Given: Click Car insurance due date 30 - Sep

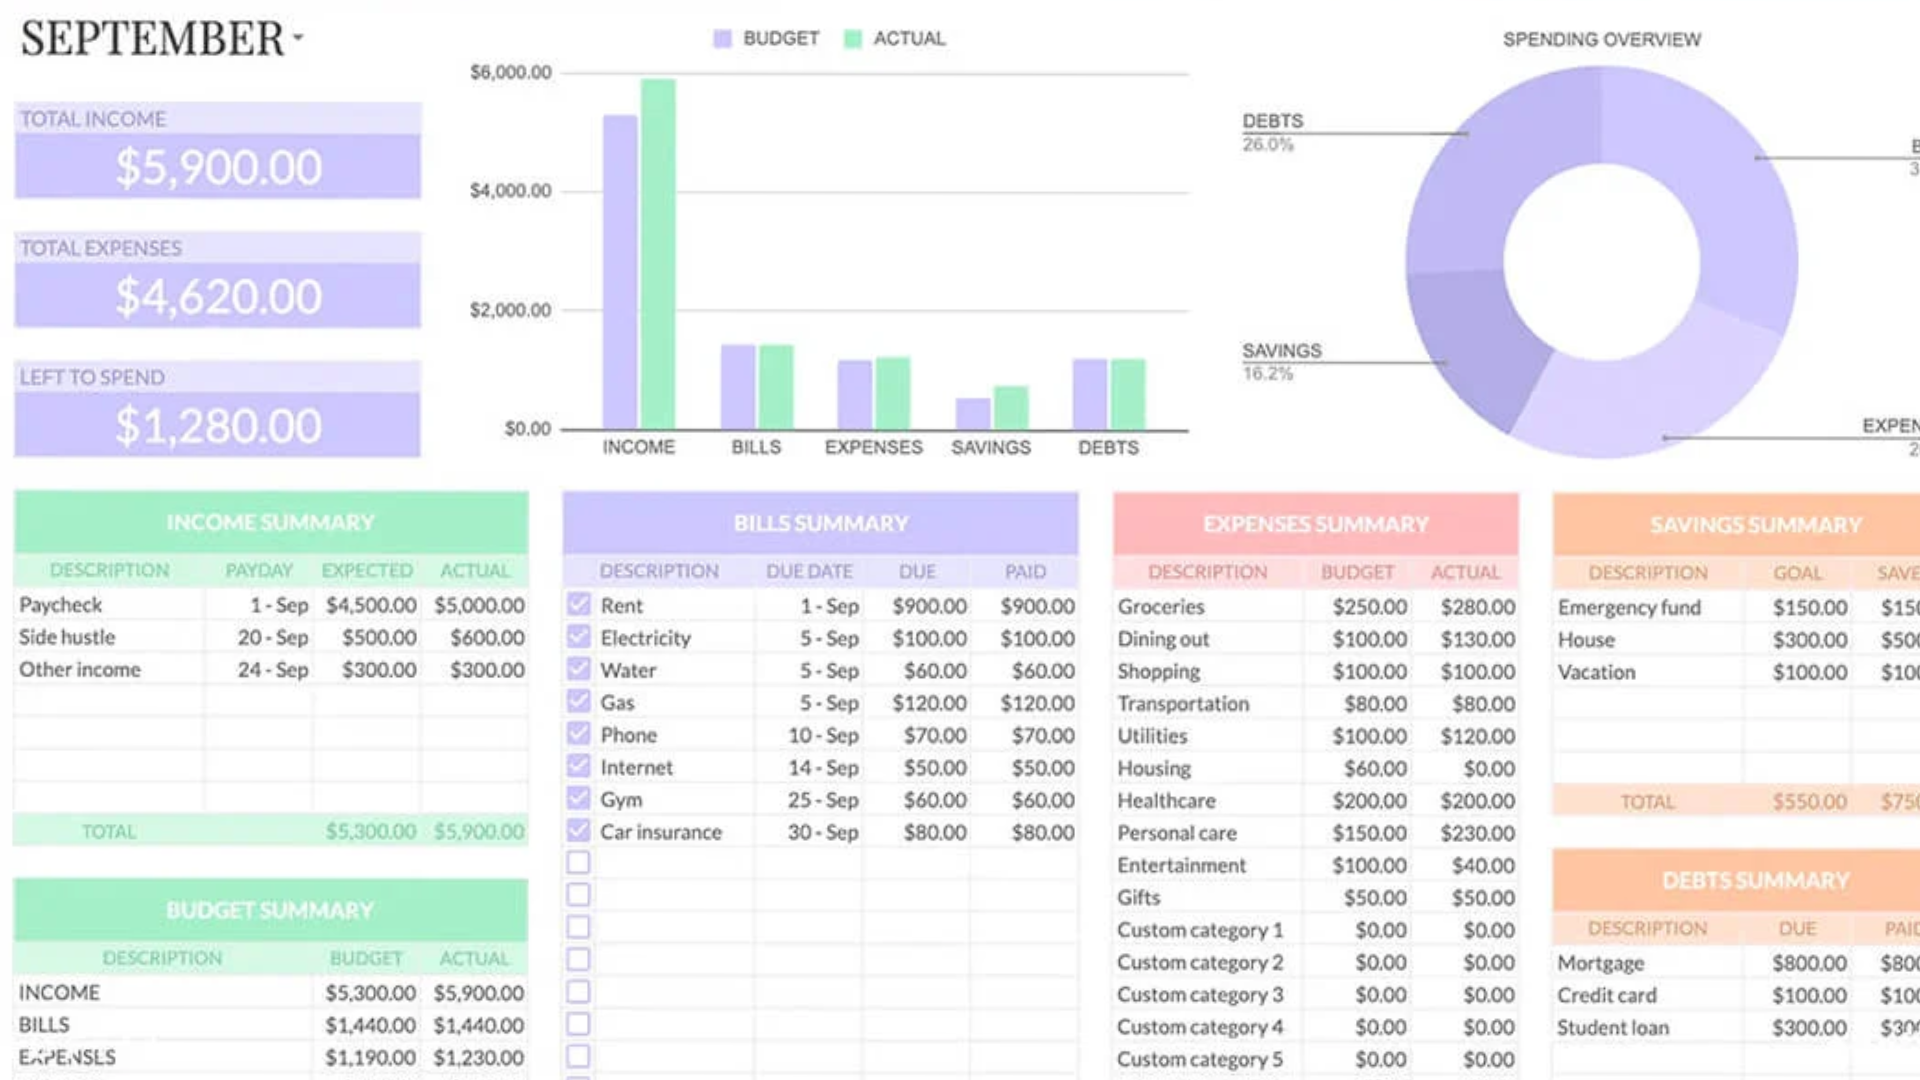Looking at the screenshot, I should pyautogui.click(x=822, y=832).
